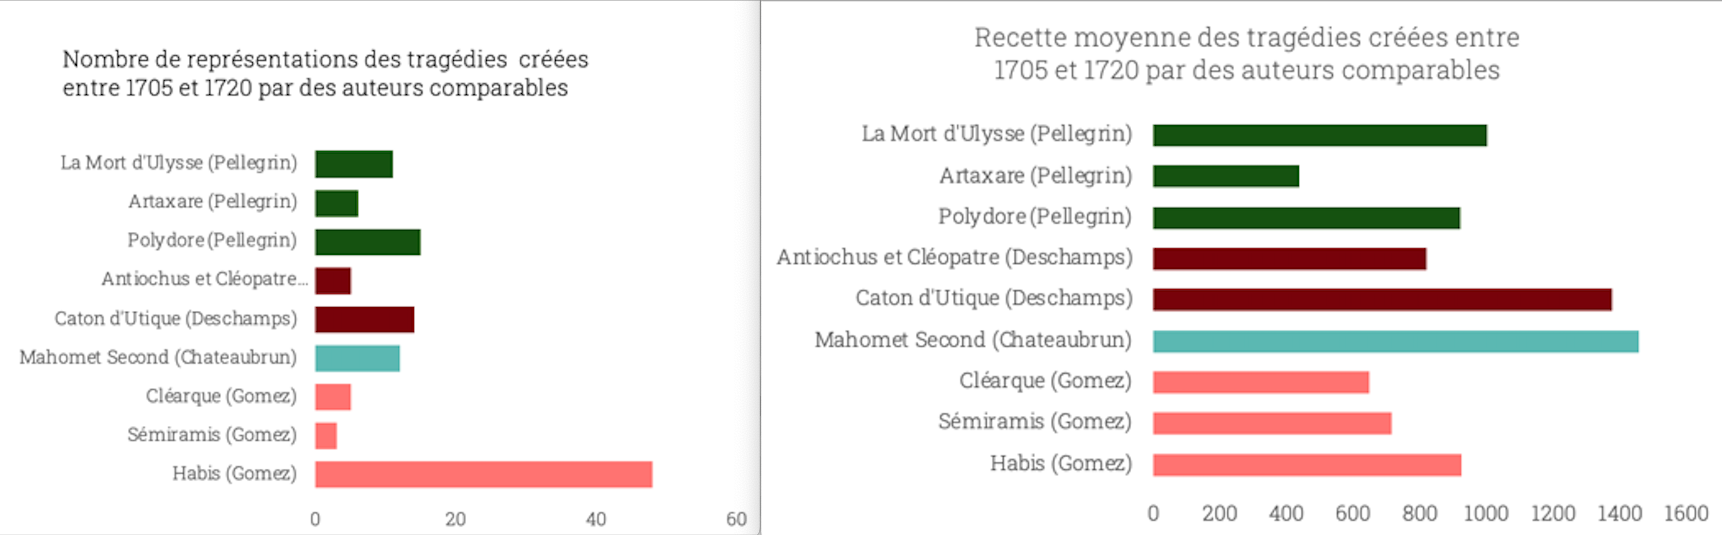Click the 'Recette moyenne des tragédies' chart title

click(x=1246, y=54)
